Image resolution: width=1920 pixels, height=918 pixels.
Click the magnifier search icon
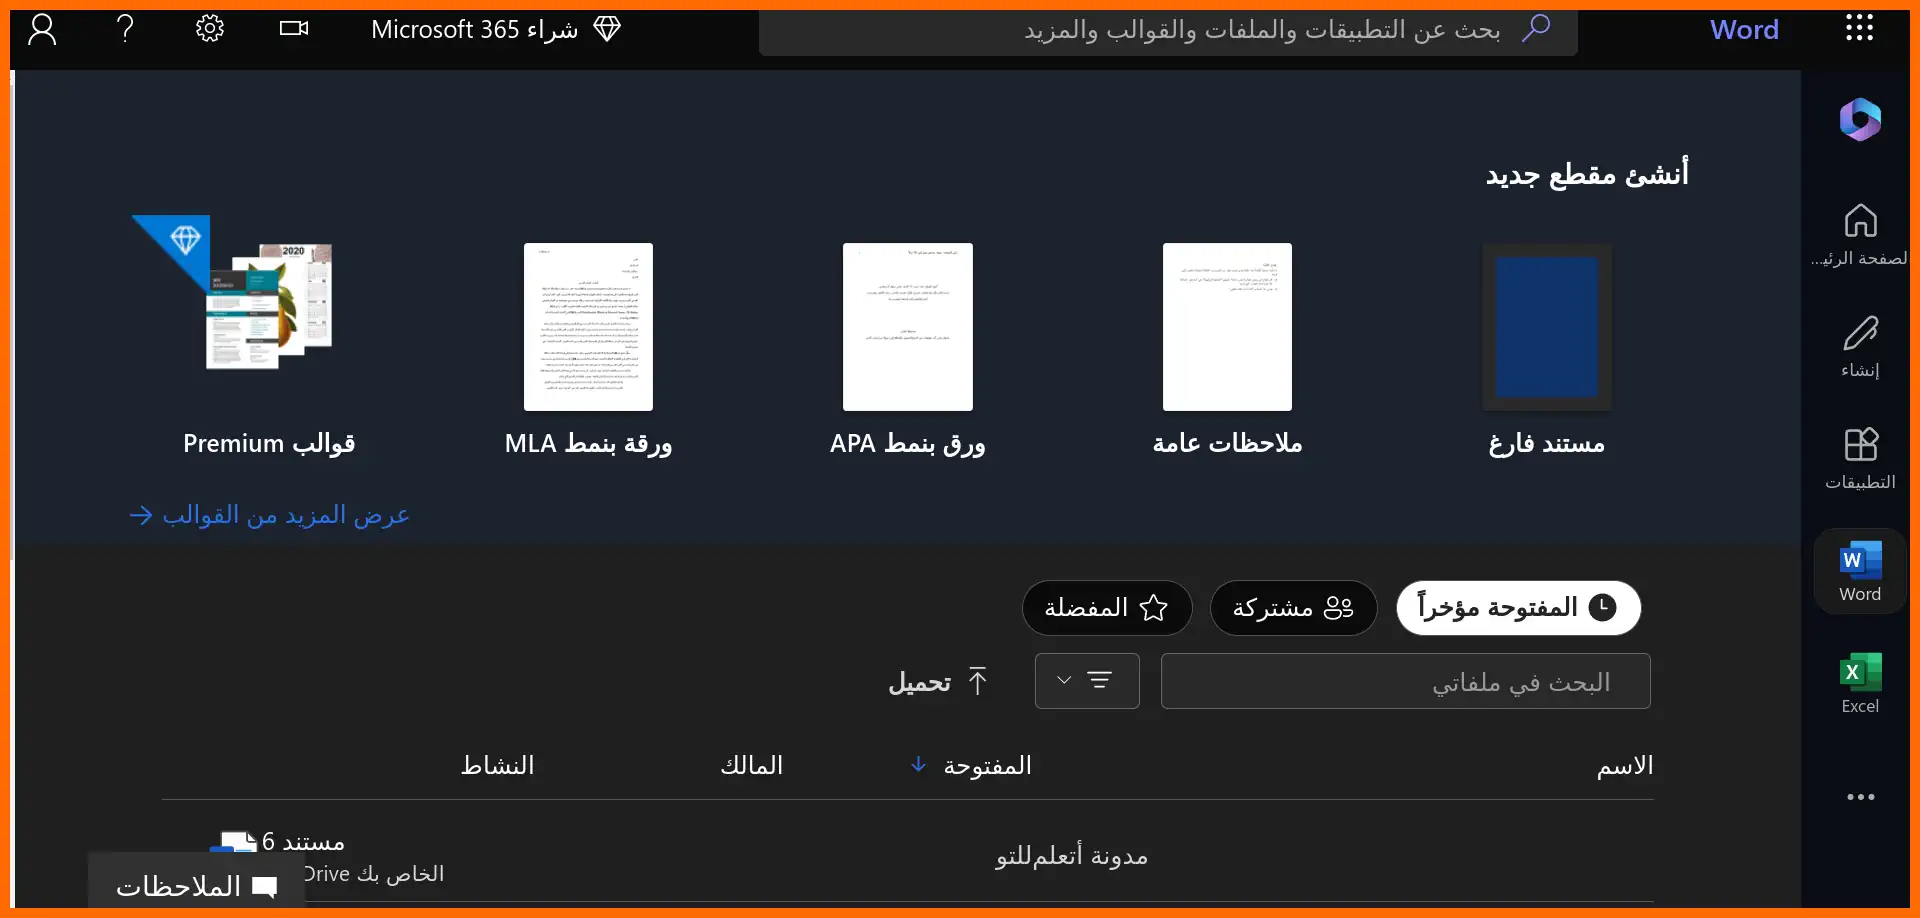coord(1536,28)
